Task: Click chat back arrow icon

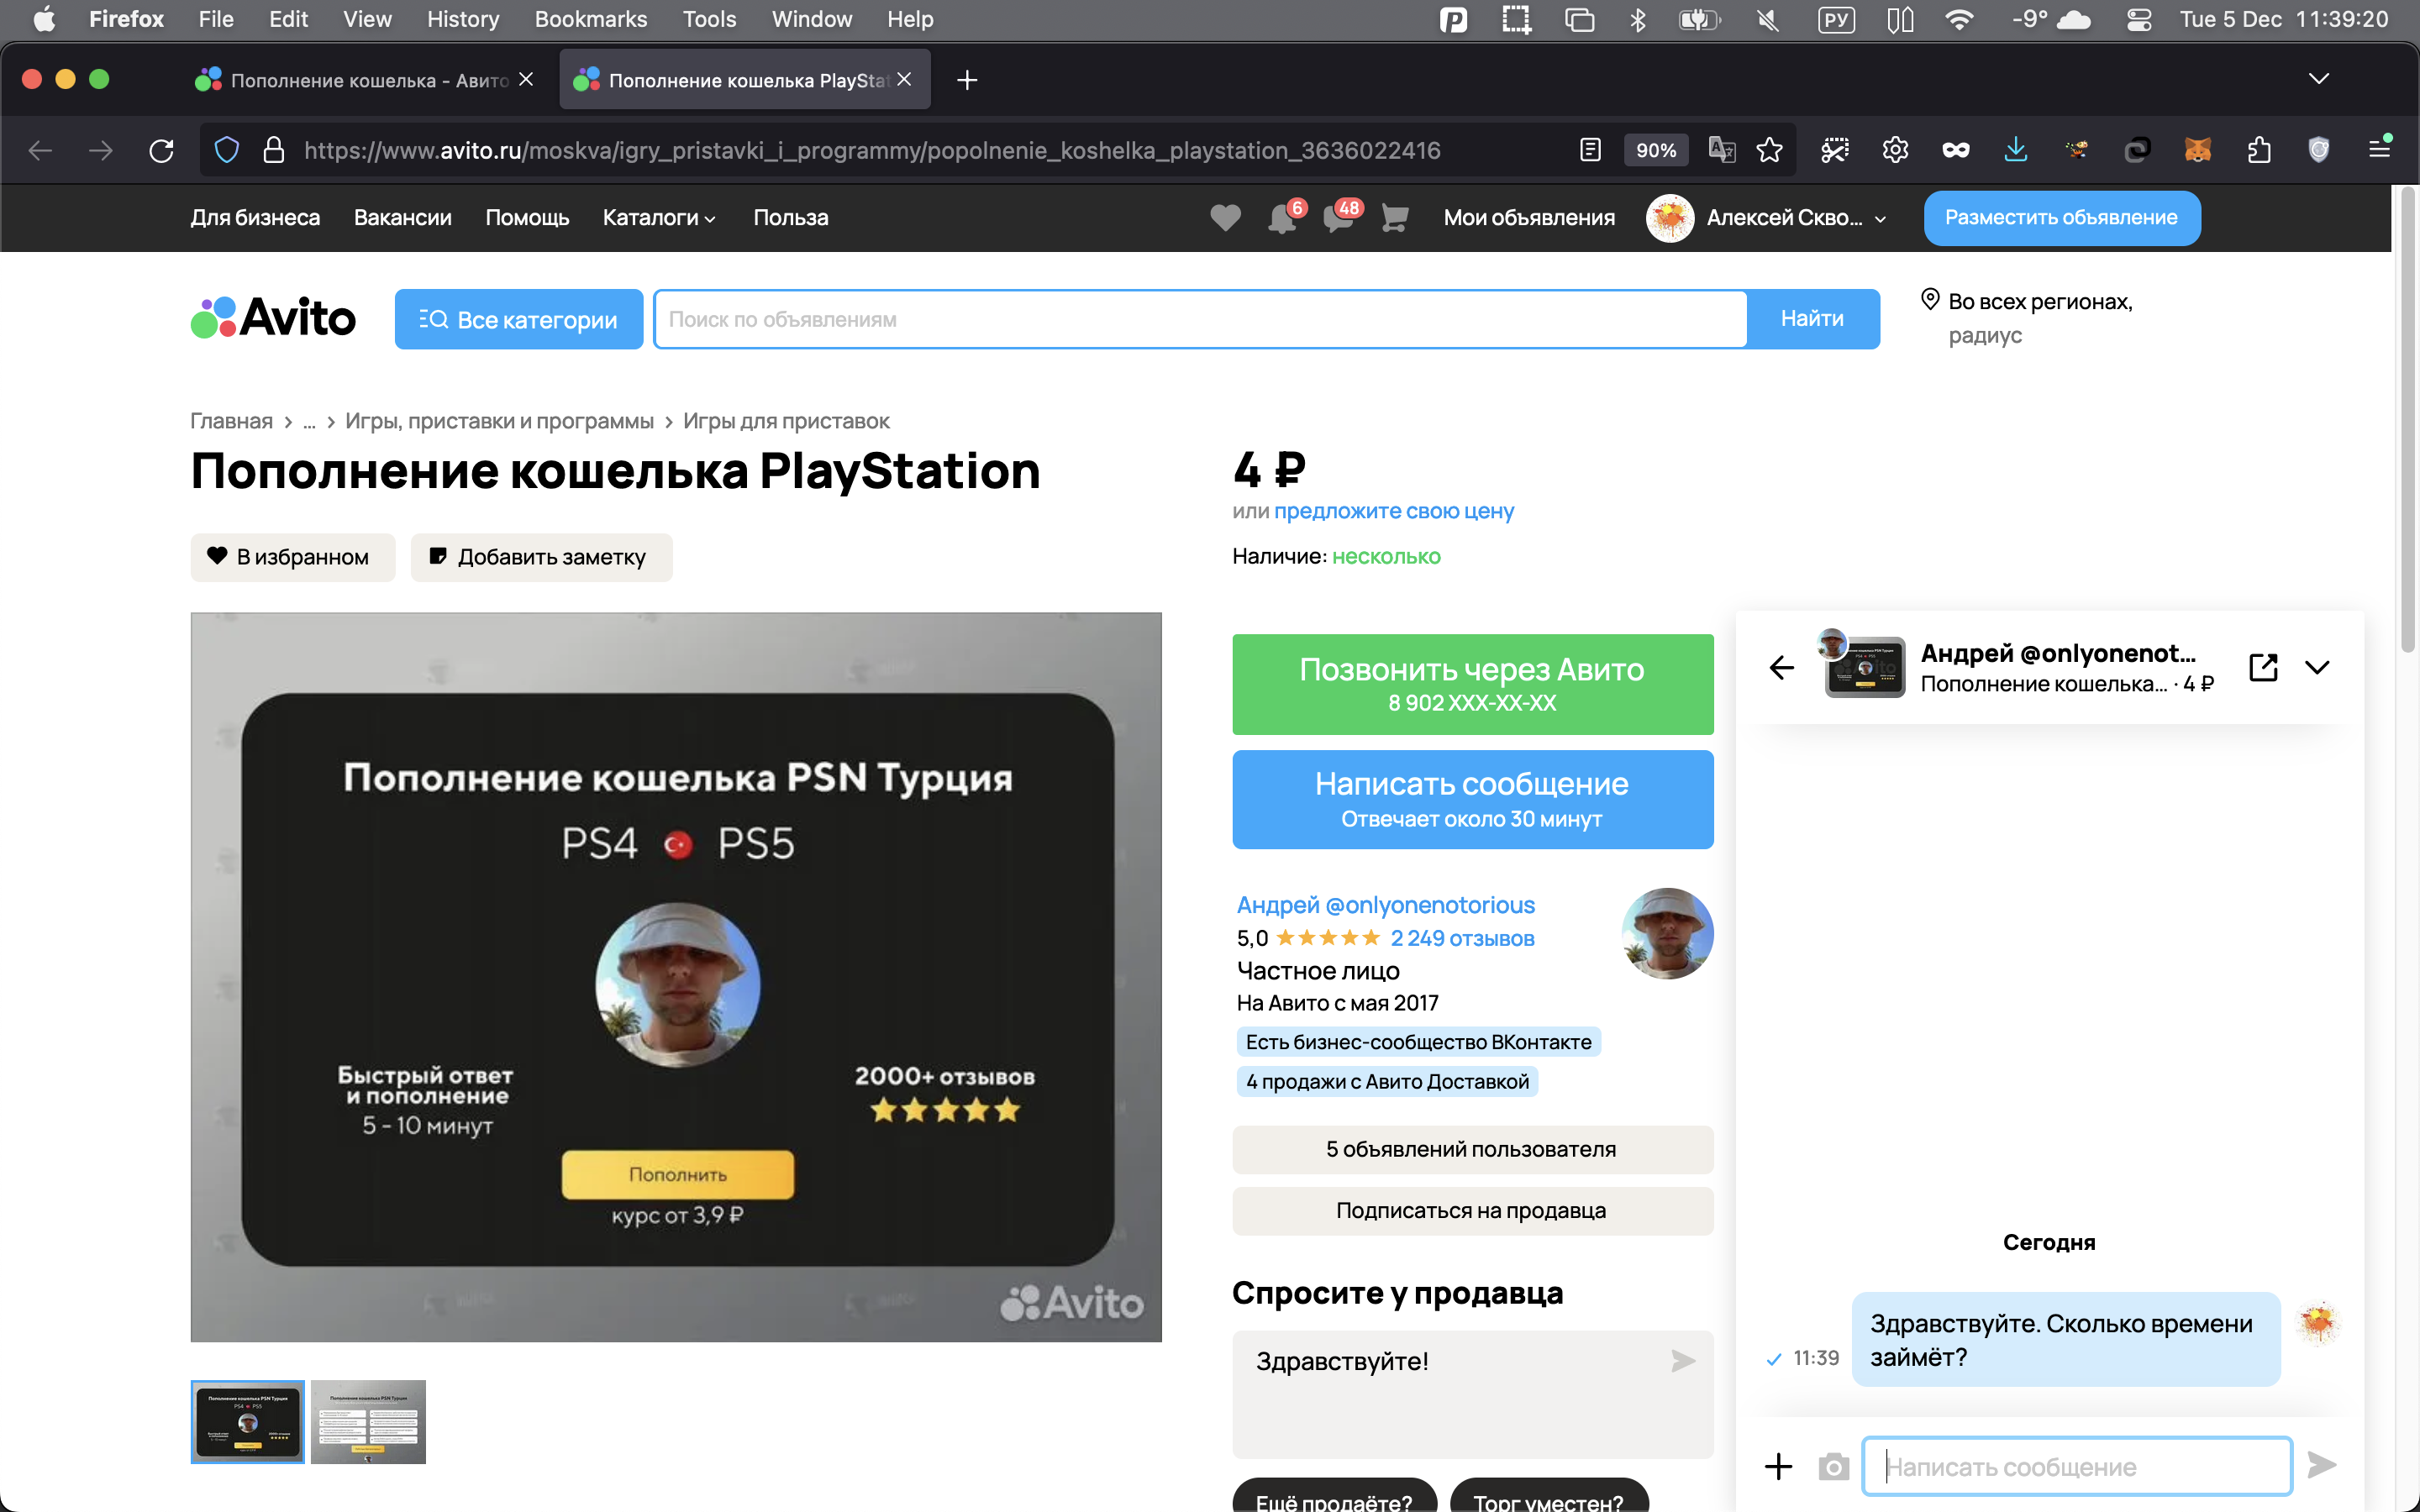Action: (1782, 667)
